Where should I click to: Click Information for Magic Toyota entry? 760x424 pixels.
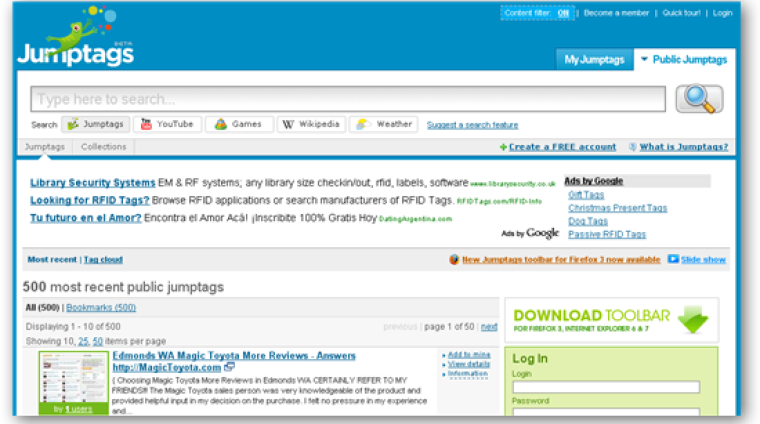point(468,374)
